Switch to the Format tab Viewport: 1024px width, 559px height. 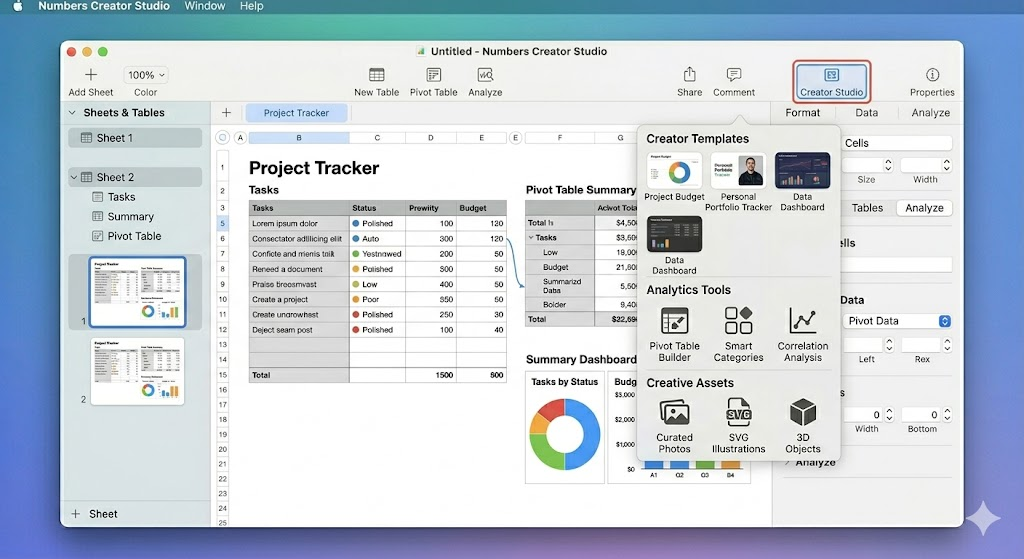click(803, 112)
